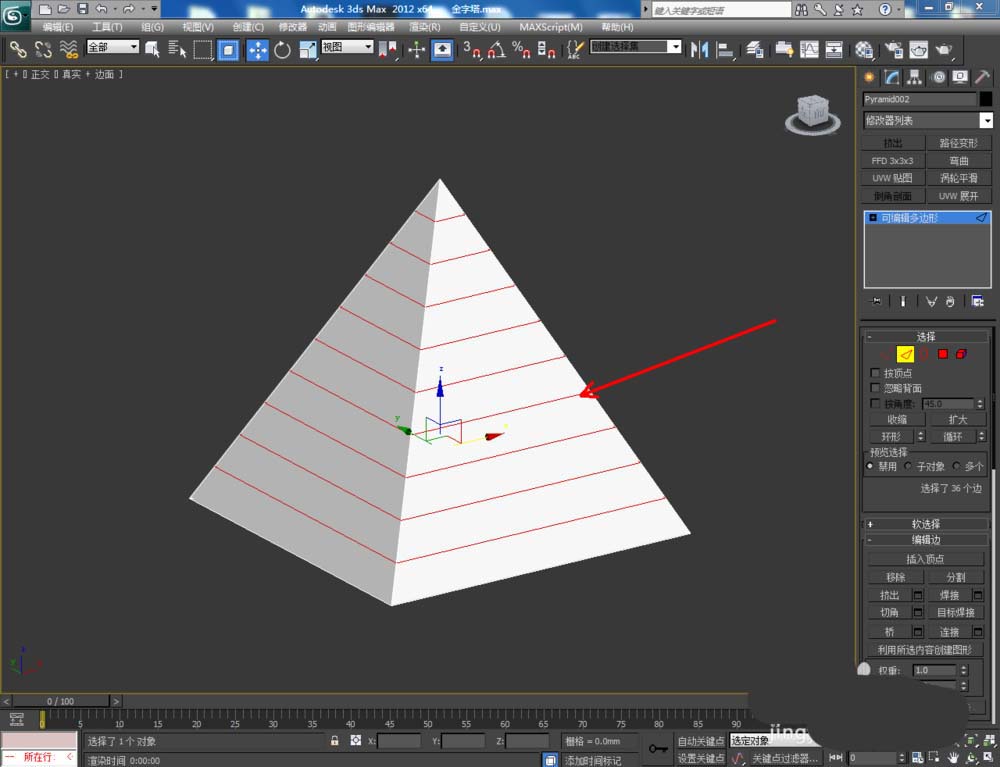The height and width of the screenshot is (767, 1000).
Task: Expand the 软选择 rollout
Action: pos(925,524)
